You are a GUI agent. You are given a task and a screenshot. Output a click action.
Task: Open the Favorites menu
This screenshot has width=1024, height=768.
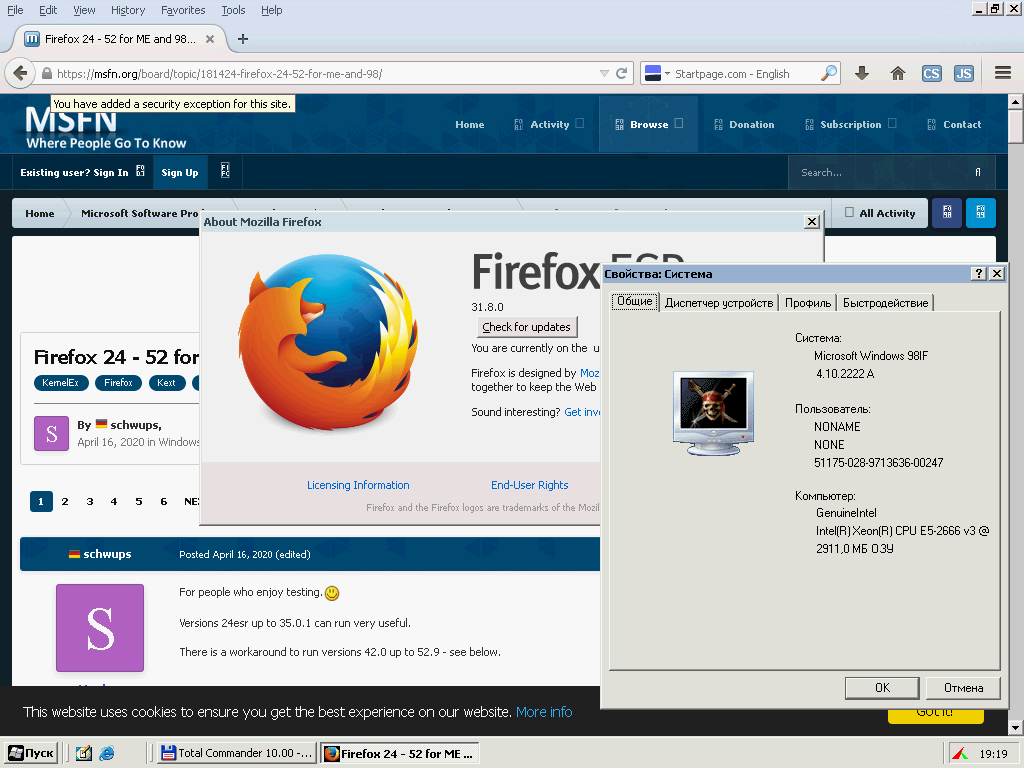point(183,10)
